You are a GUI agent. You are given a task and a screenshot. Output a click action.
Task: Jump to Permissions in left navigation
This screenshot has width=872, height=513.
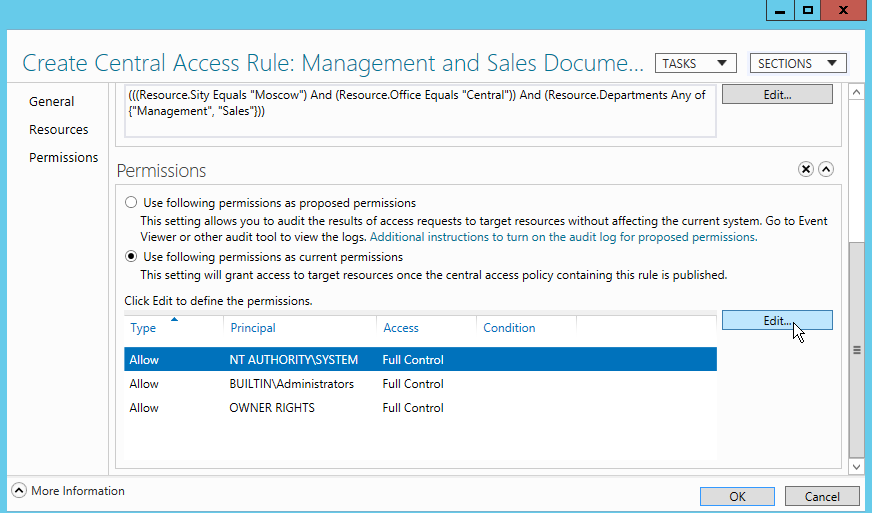[63, 157]
